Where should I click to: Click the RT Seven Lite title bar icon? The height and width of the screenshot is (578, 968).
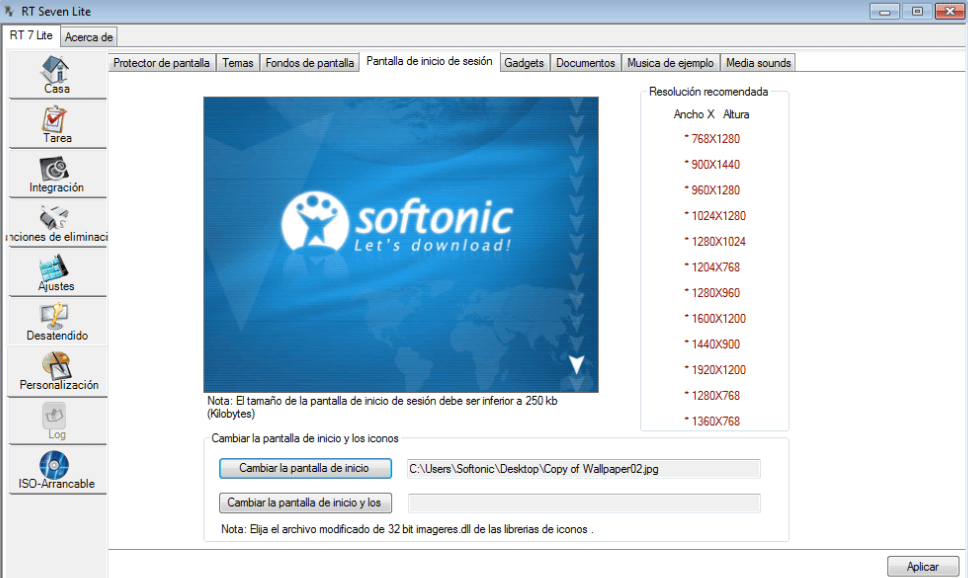pyautogui.click(x=11, y=11)
